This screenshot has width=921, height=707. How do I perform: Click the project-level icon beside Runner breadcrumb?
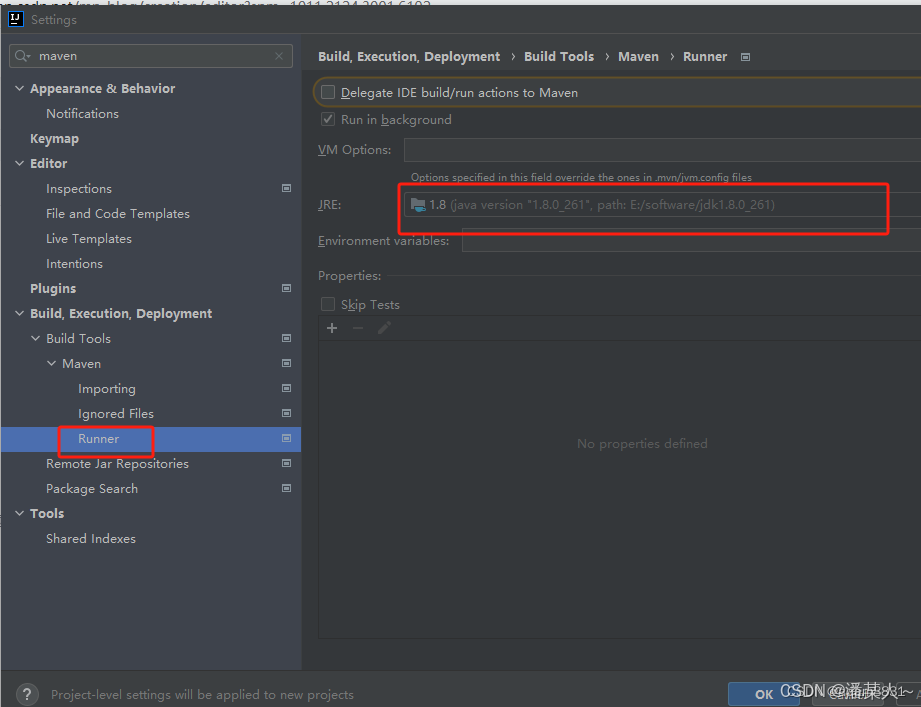745,57
